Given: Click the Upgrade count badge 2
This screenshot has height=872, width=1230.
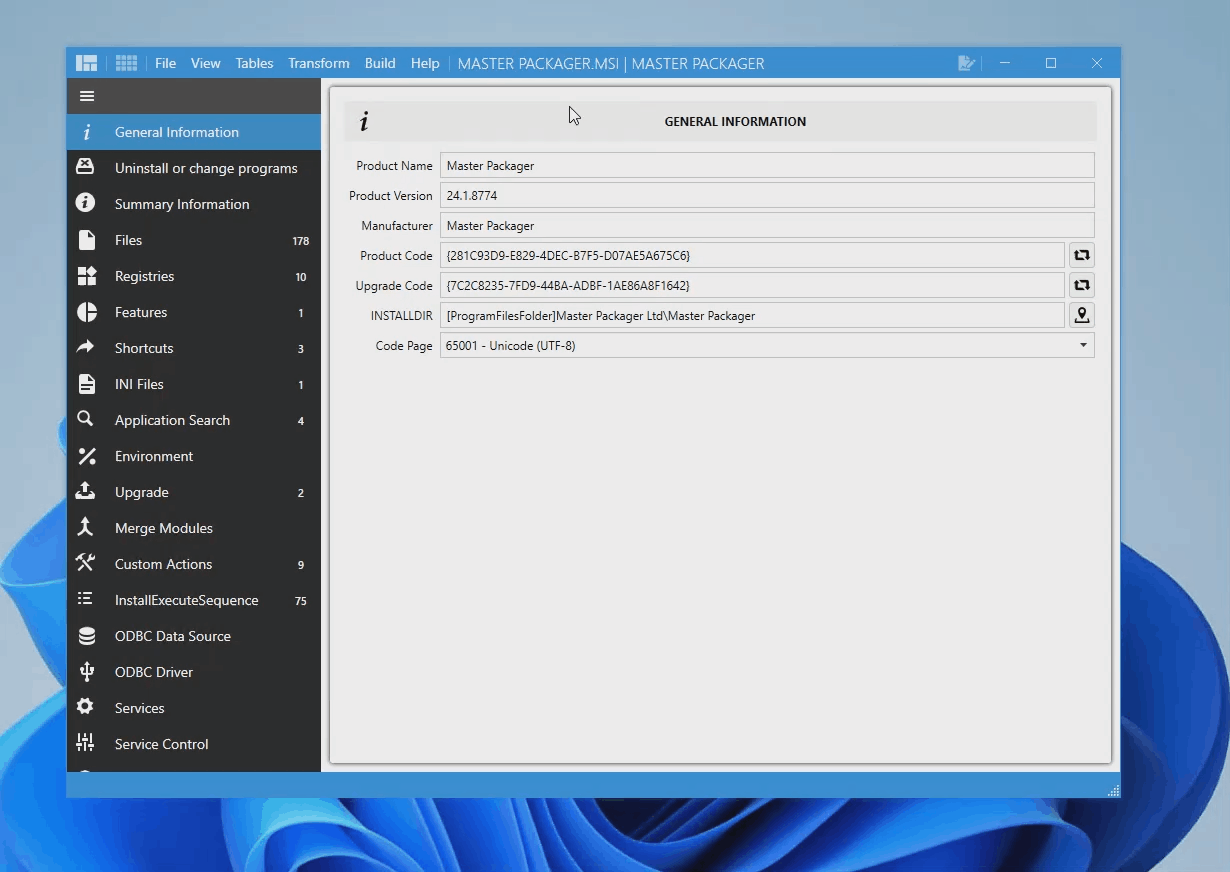Looking at the screenshot, I should (301, 493).
